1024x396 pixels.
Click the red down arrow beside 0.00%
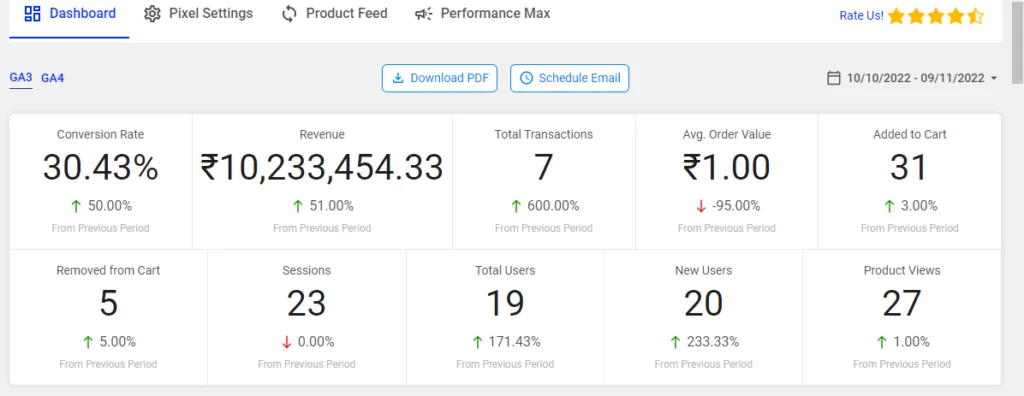pyautogui.click(x=286, y=342)
